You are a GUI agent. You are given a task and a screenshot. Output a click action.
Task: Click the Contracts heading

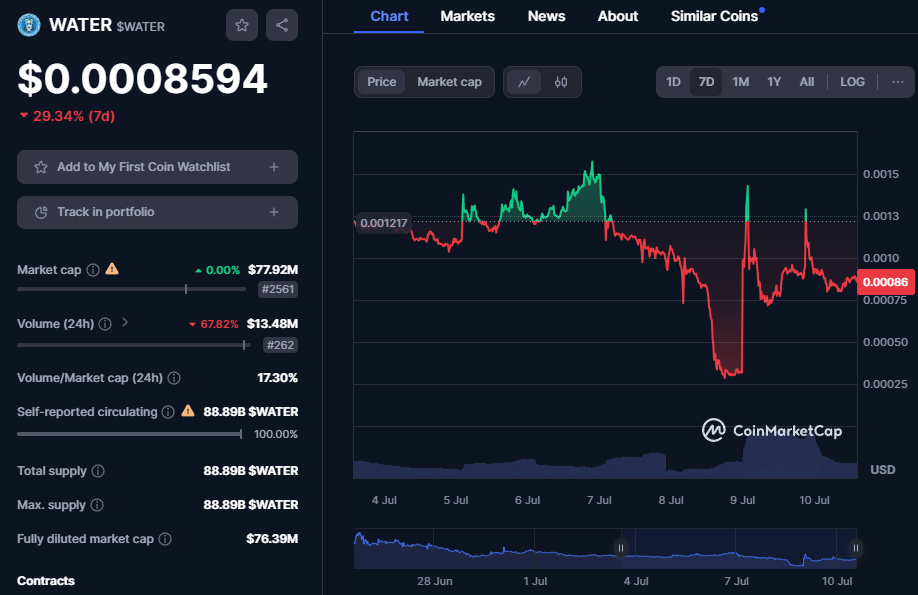(46, 581)
